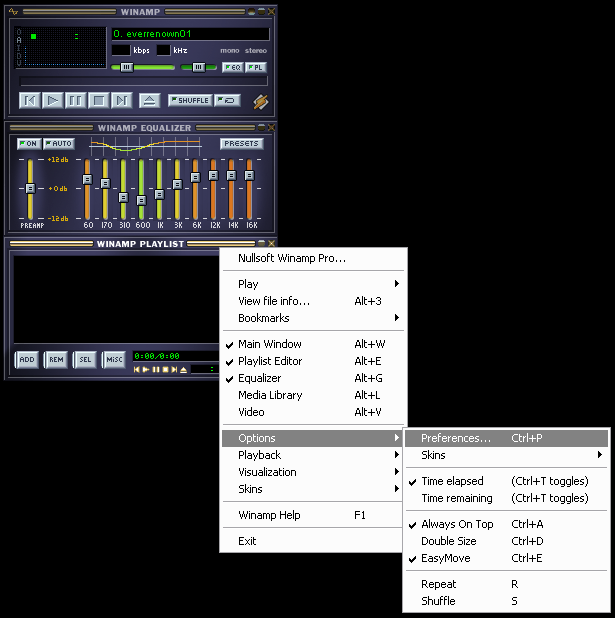This screenshot has height=618, width=615.
Task: Click Previous track button in main window
Action: coord(30,101)
